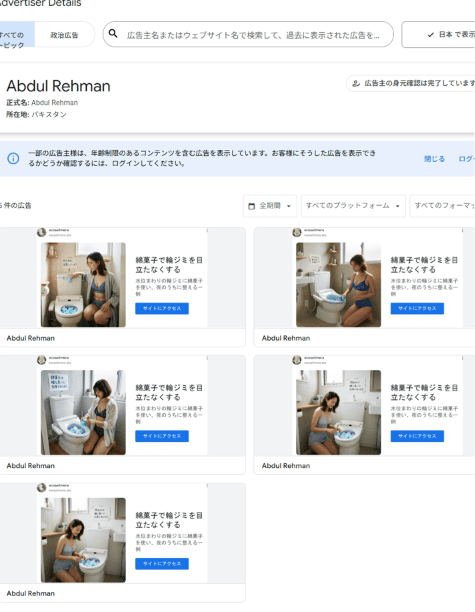The width and height of the screenshot is (475, 612).
Task: Click the 5 件の広告 count text
Action: point(16,206)
